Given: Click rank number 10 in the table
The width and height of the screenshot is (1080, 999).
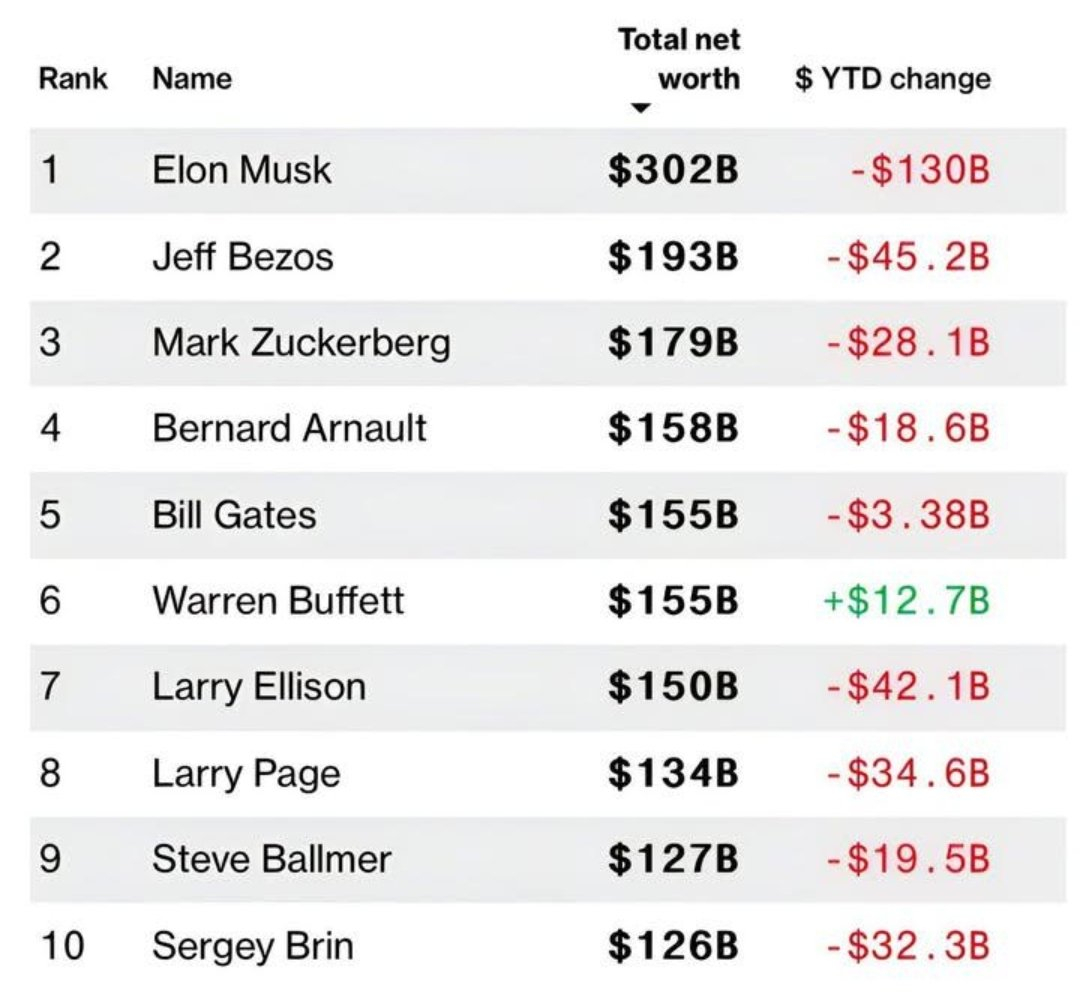Looking at the screenshot, I should (63, 945).
